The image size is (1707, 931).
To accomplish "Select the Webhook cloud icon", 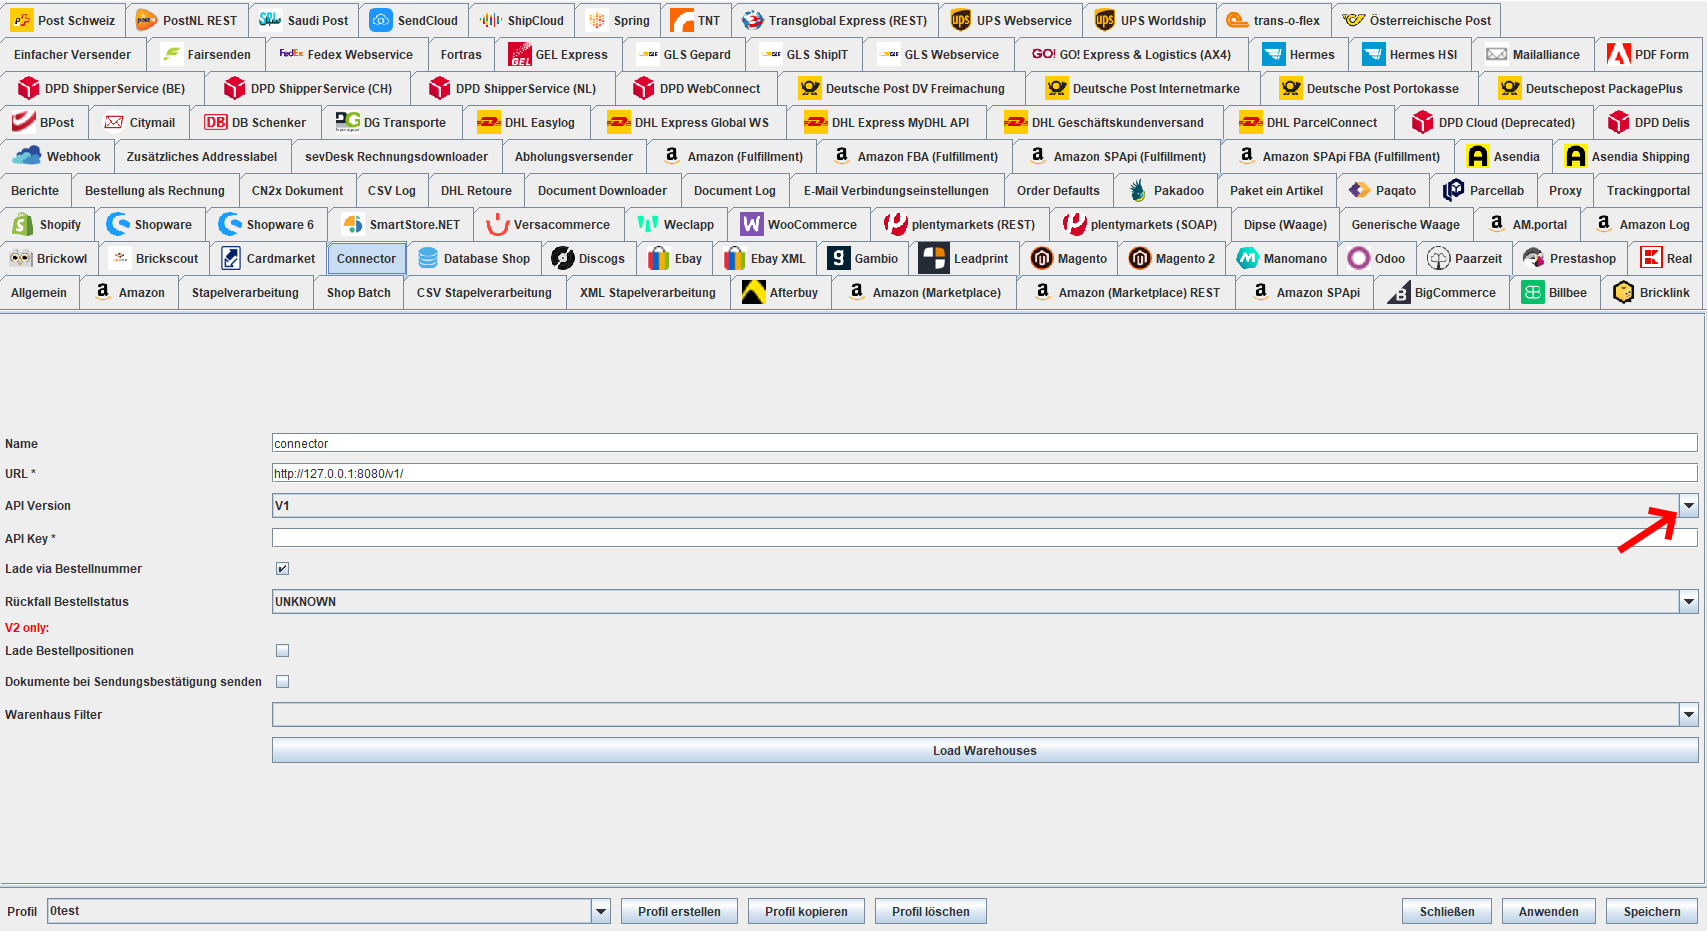I will [x=27, y=156].
